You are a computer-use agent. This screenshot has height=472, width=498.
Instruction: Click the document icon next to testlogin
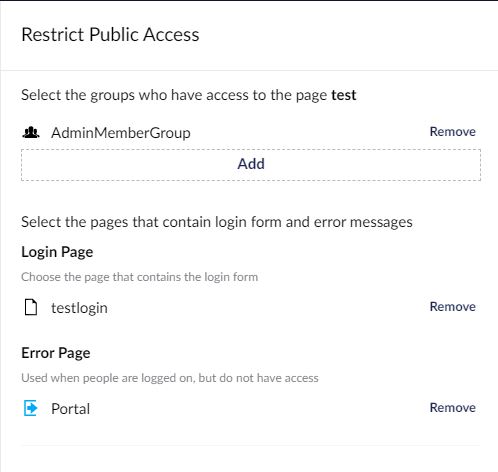31,307
